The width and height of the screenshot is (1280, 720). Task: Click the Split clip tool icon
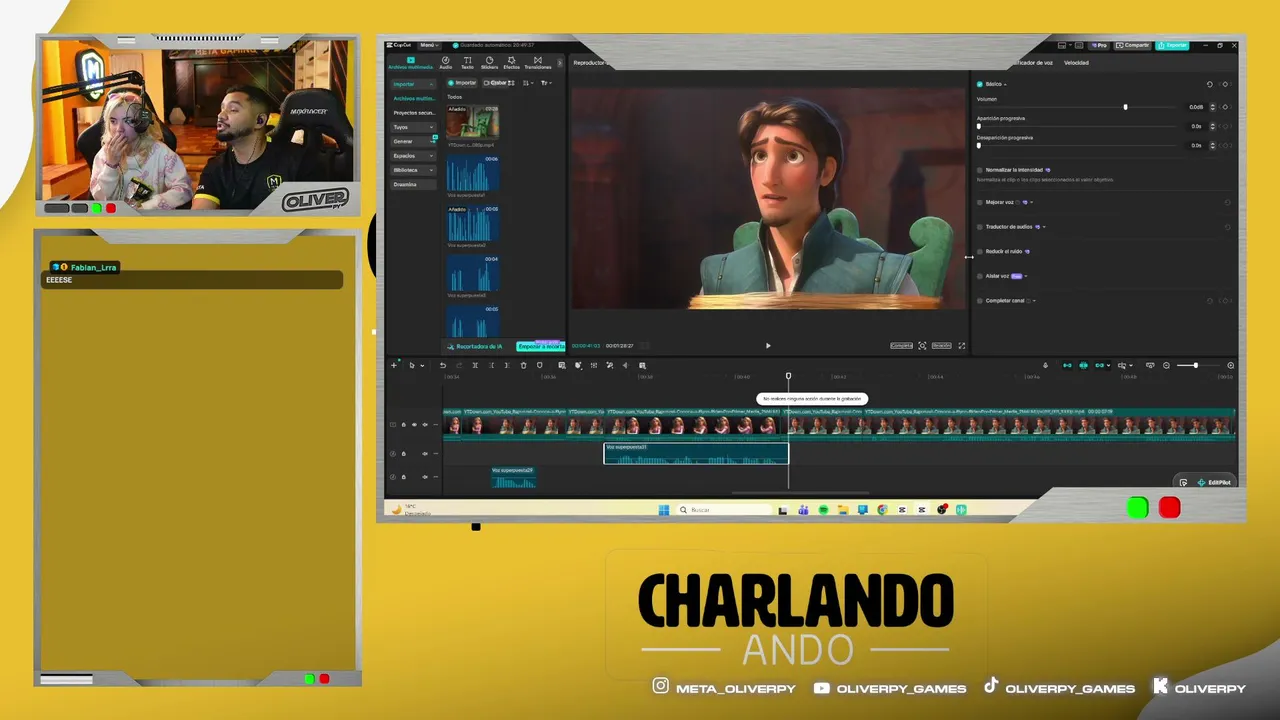click(475, 365)
